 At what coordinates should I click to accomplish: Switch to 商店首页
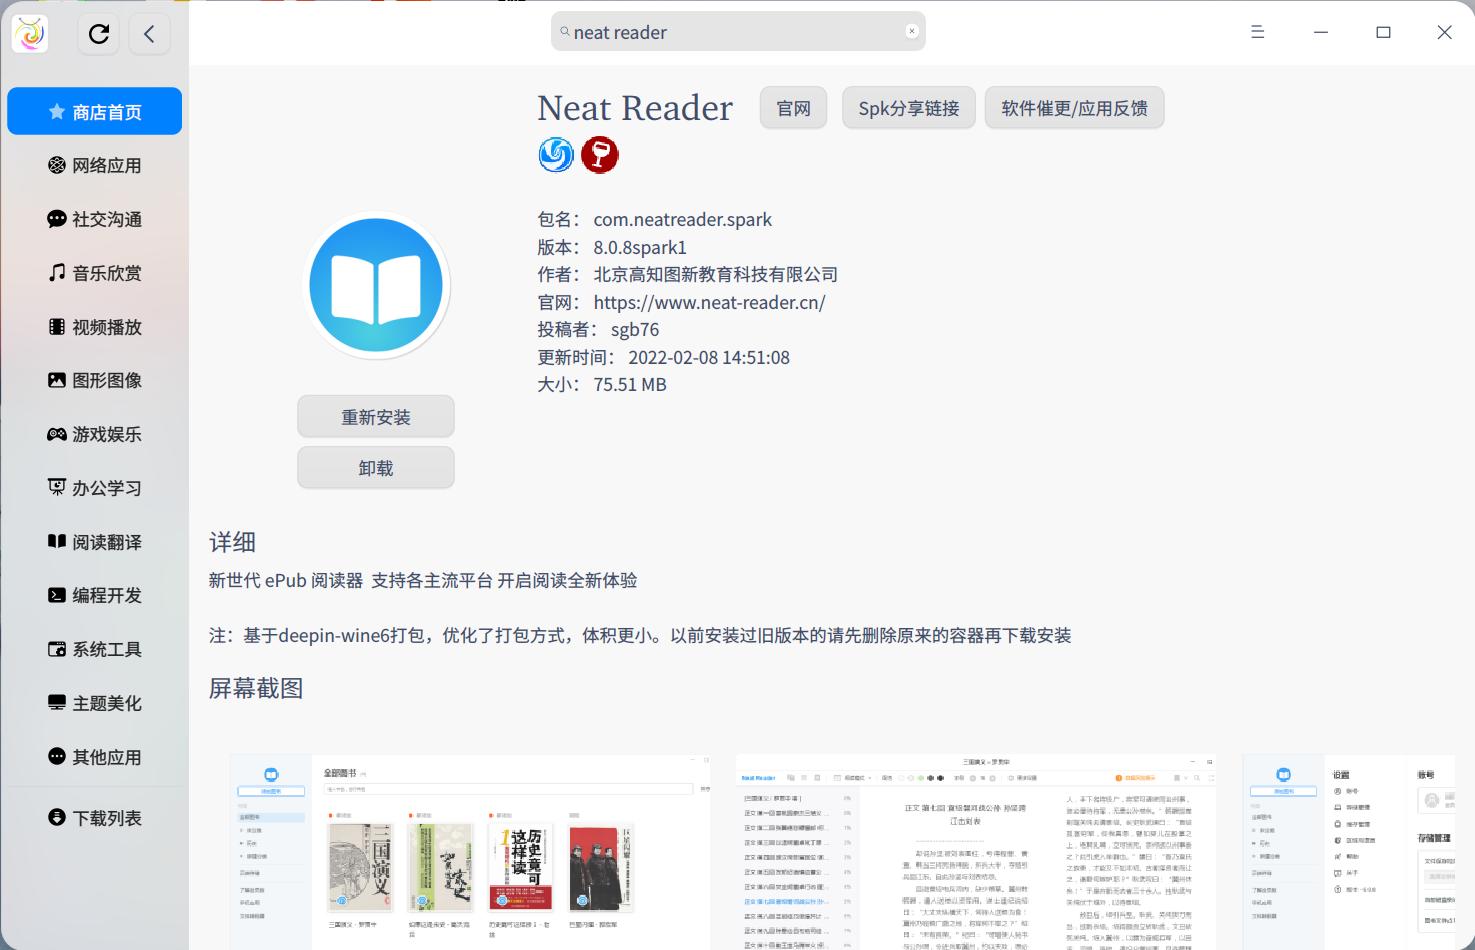coord(94,111)
